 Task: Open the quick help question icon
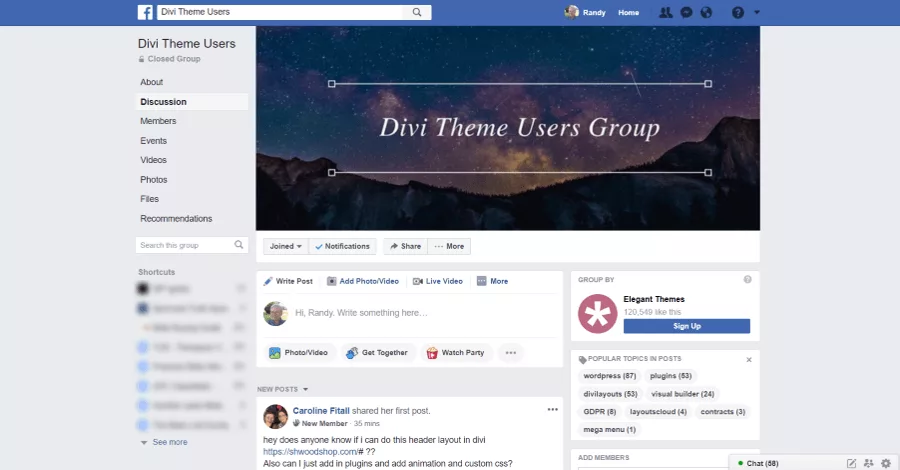[738, 12]
